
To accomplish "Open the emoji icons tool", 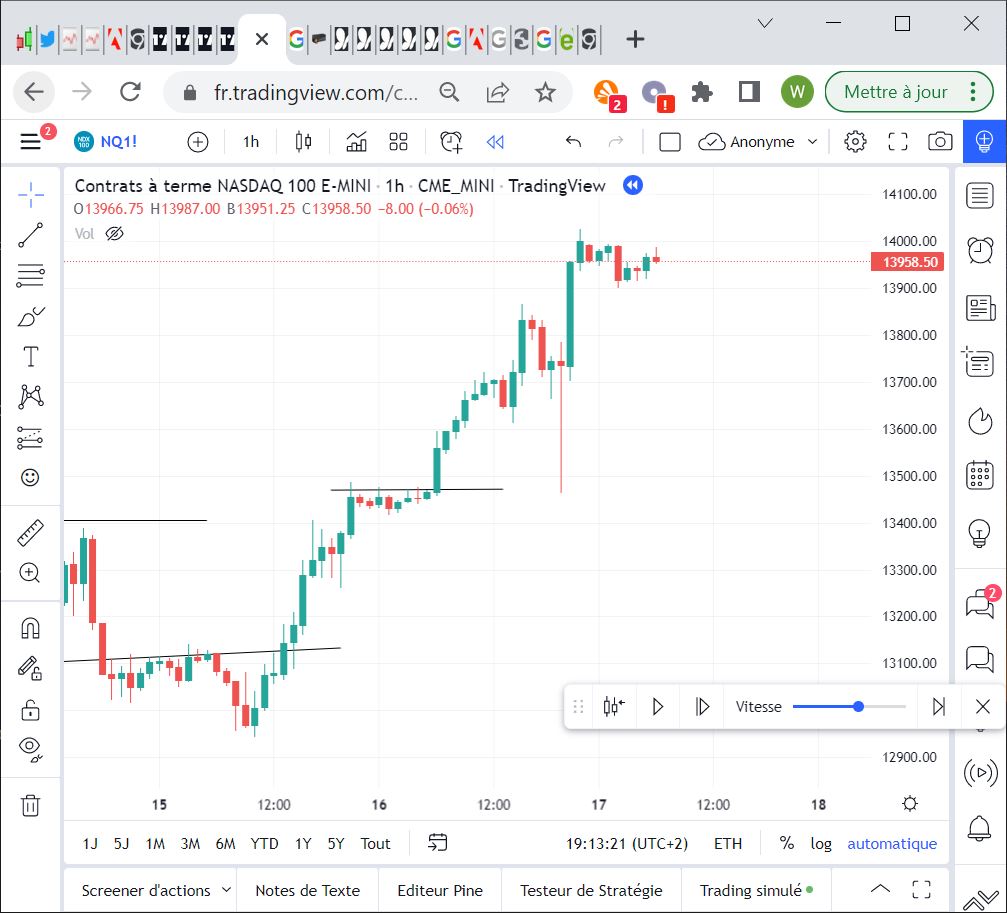I will pyautogui.click(x=30, y=478).
